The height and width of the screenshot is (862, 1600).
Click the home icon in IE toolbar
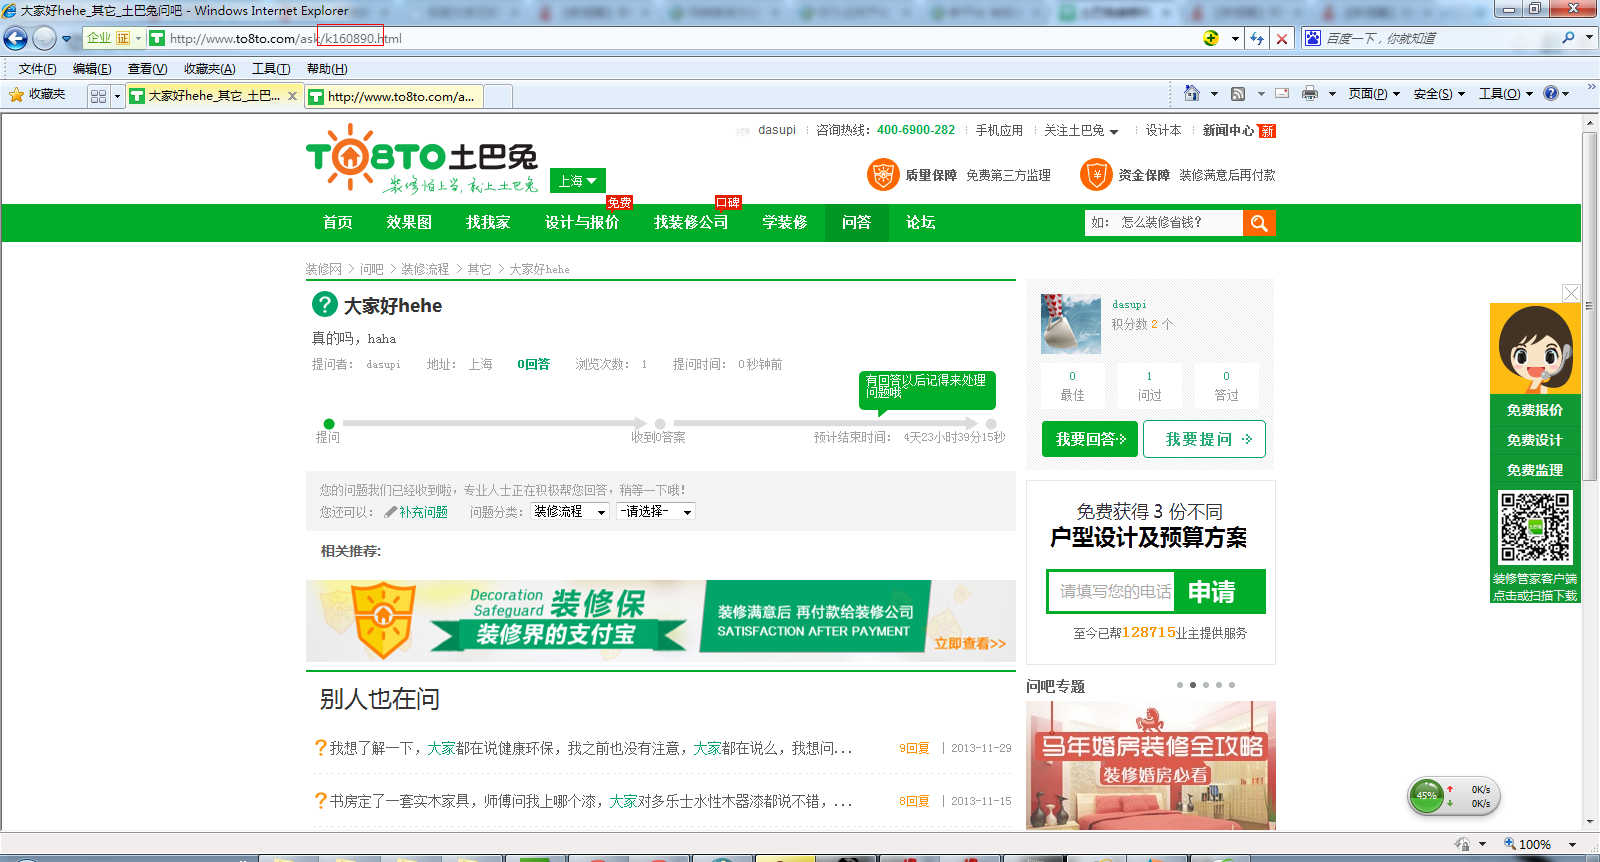click(1191, 93)
